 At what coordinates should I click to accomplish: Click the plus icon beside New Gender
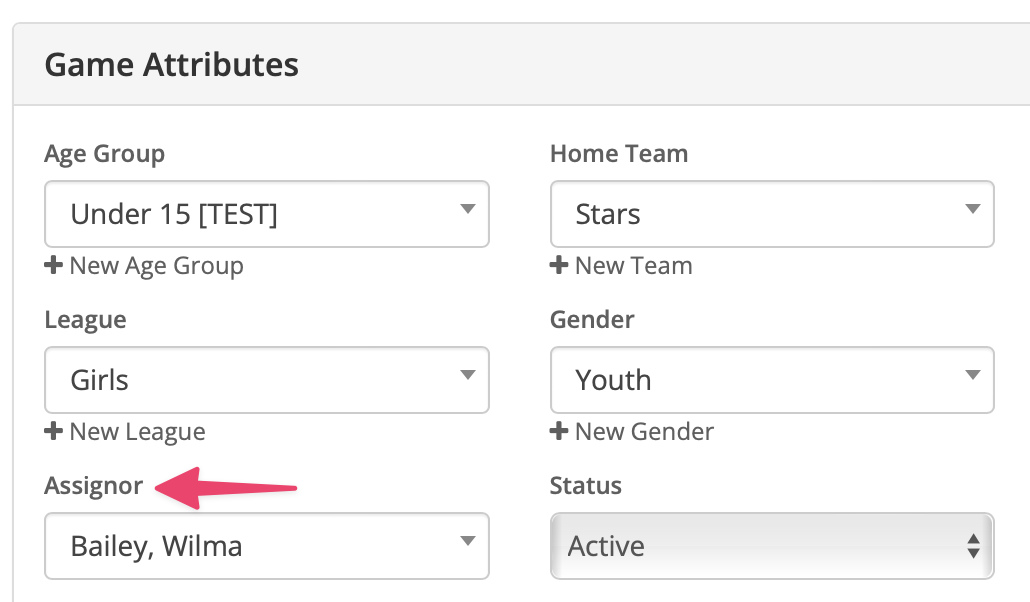(x=559, y=431)
